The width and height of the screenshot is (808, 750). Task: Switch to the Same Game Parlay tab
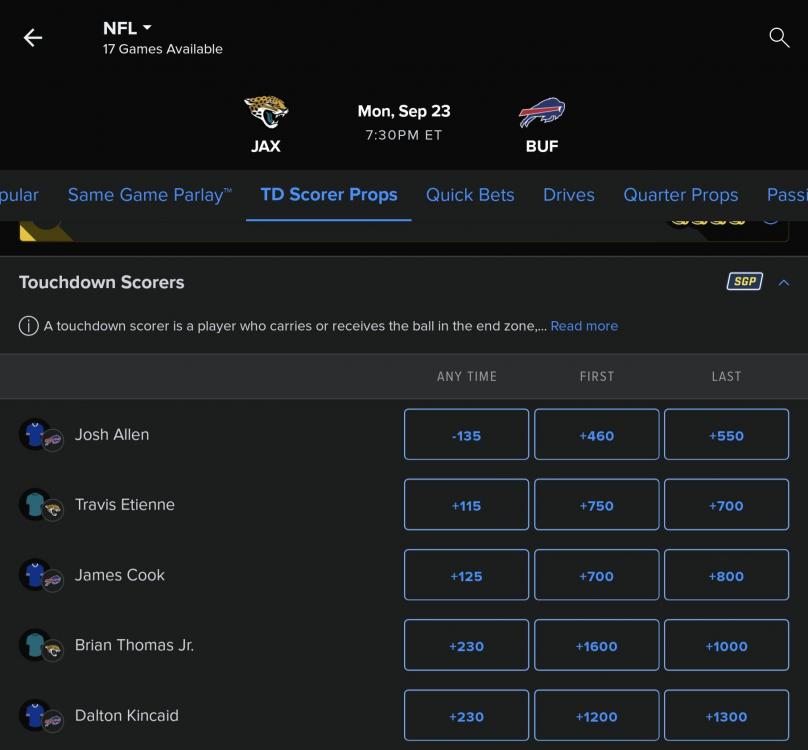pos(150,195)
